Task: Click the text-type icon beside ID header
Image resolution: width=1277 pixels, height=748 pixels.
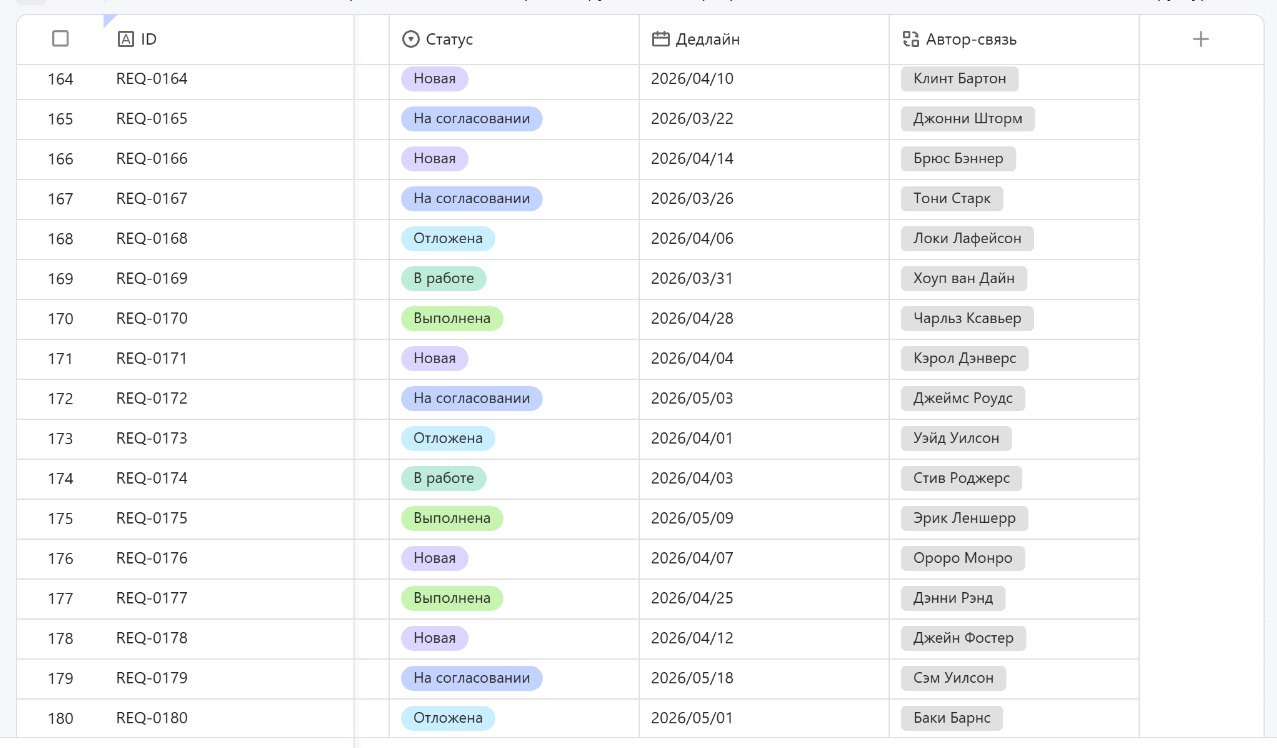Action: tap(126, 39)
